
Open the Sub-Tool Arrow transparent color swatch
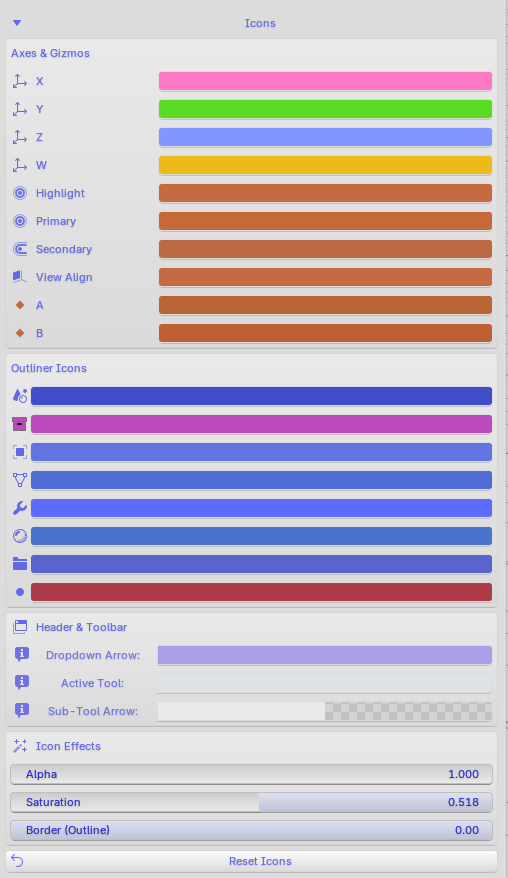[x=325, y=711]
